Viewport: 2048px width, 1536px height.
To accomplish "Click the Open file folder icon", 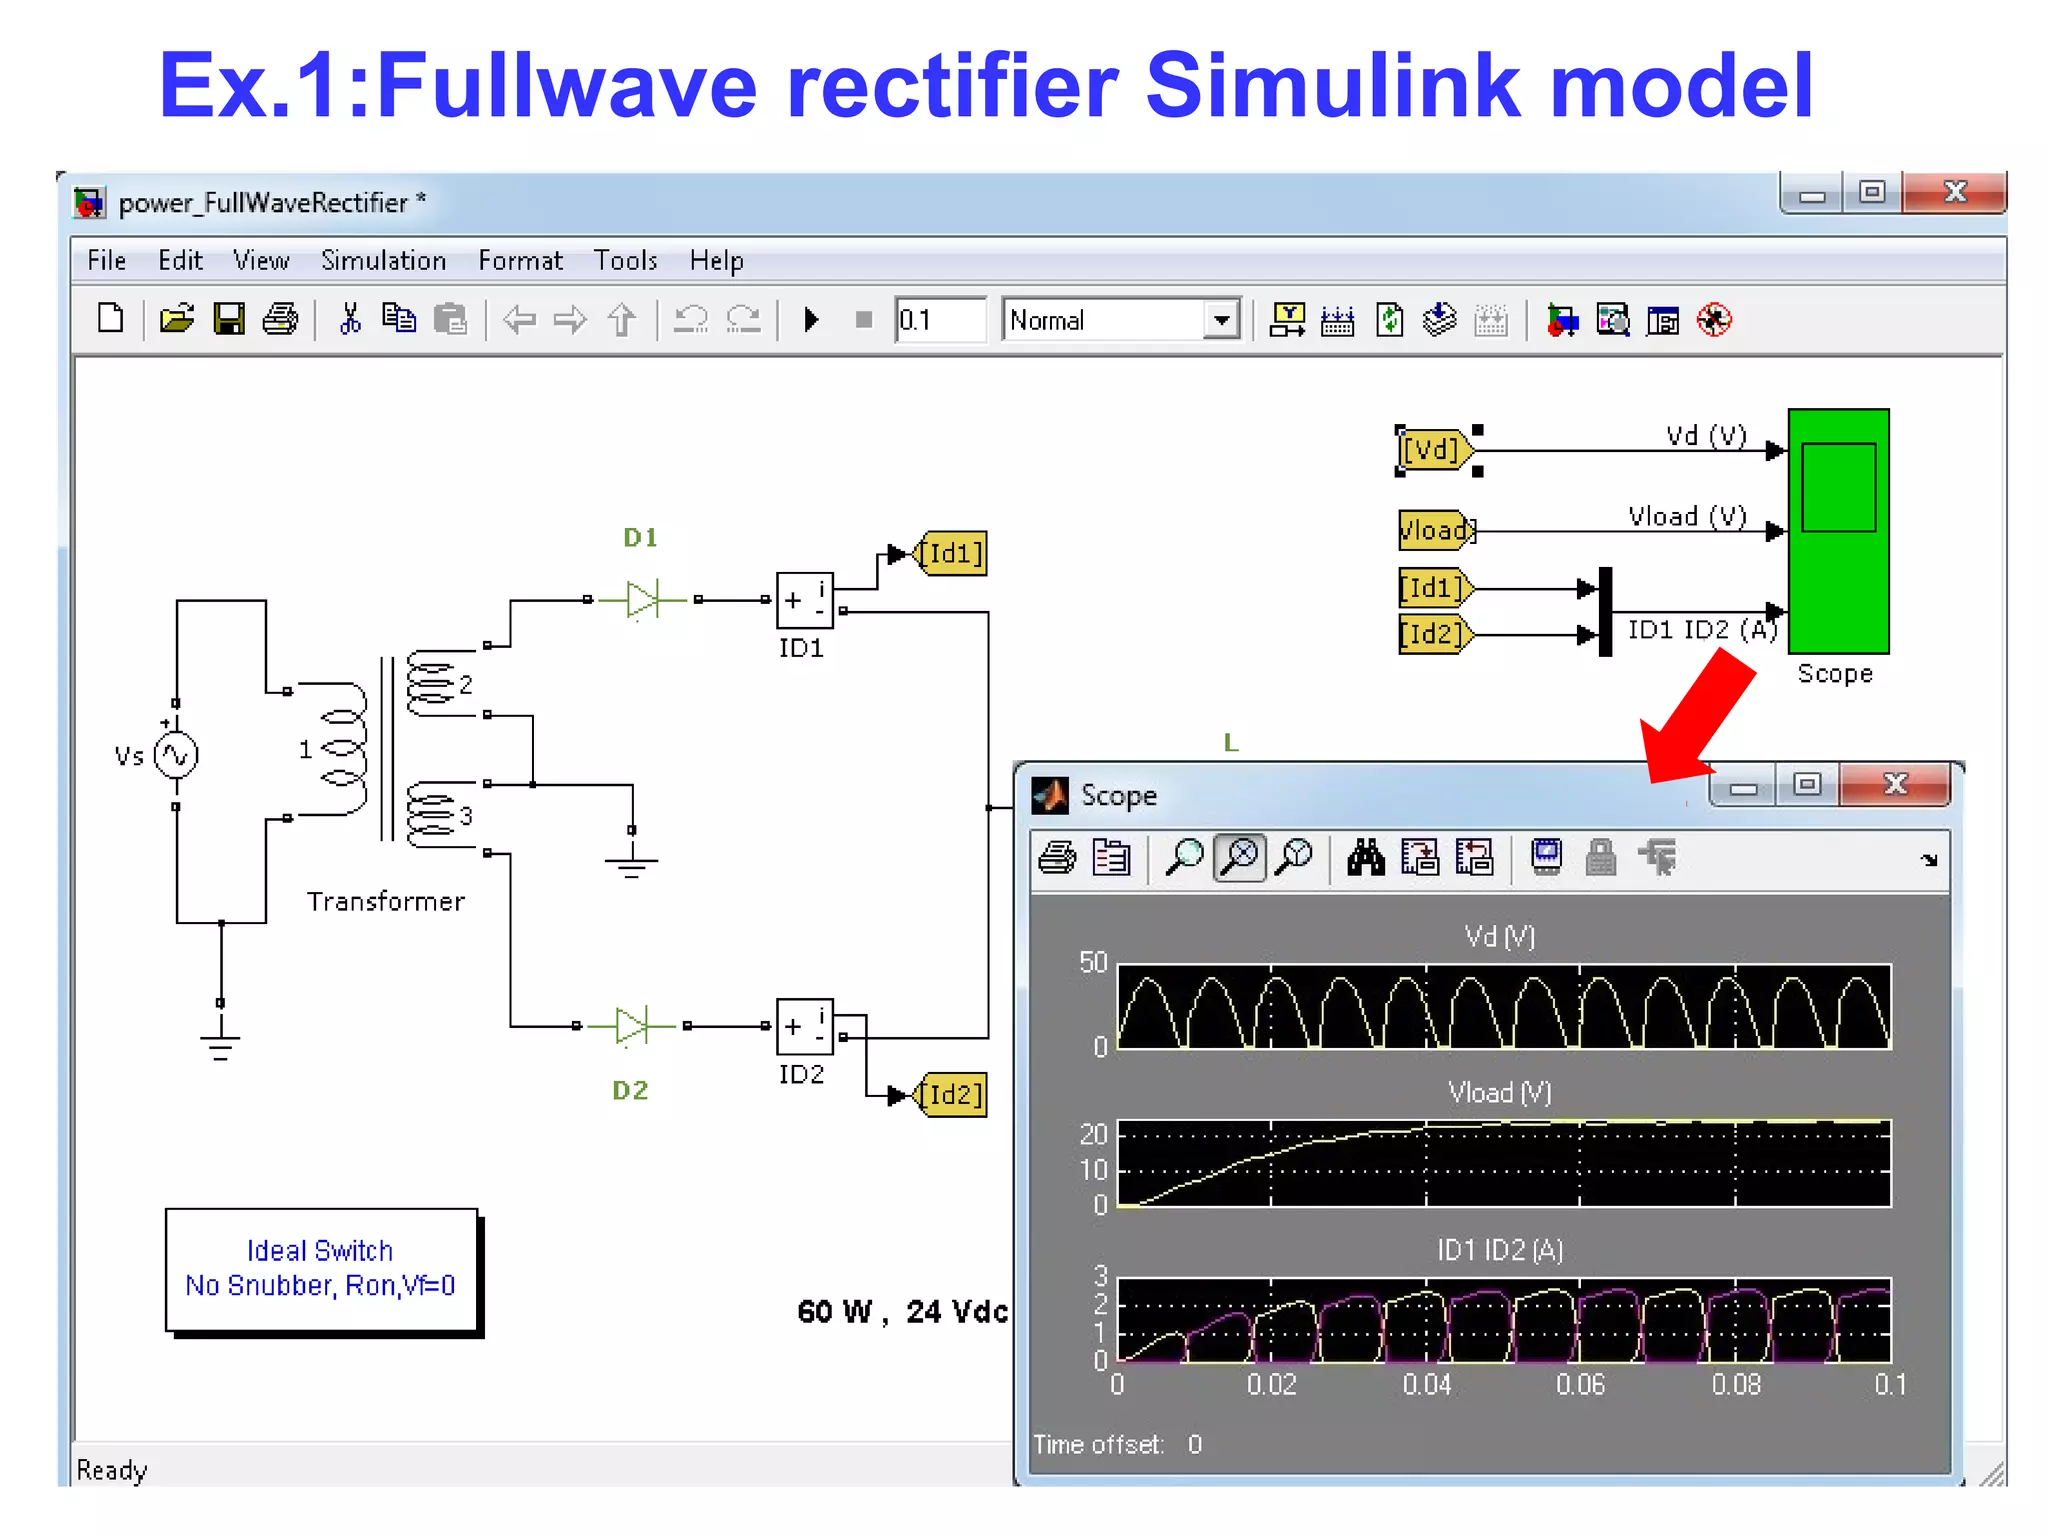I will pos(177,320).
